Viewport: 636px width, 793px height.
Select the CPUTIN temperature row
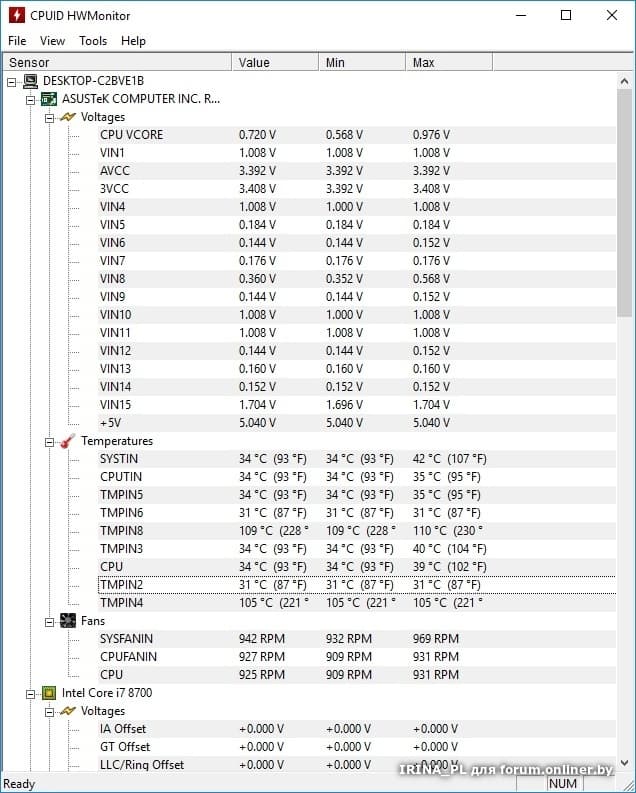pyautogui.click(x=357, y=477)
